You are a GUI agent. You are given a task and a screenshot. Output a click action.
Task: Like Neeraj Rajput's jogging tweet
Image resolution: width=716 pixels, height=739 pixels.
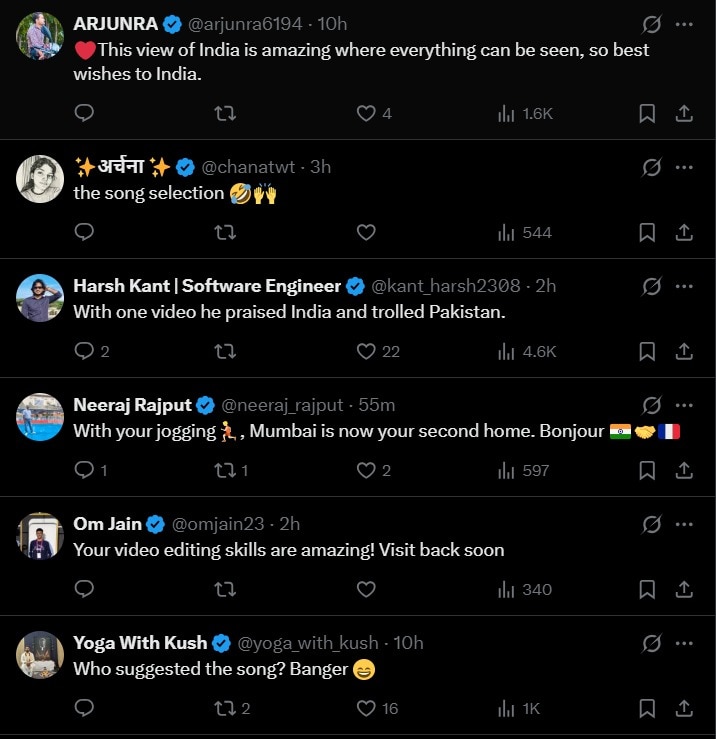(x=366, y=470)
